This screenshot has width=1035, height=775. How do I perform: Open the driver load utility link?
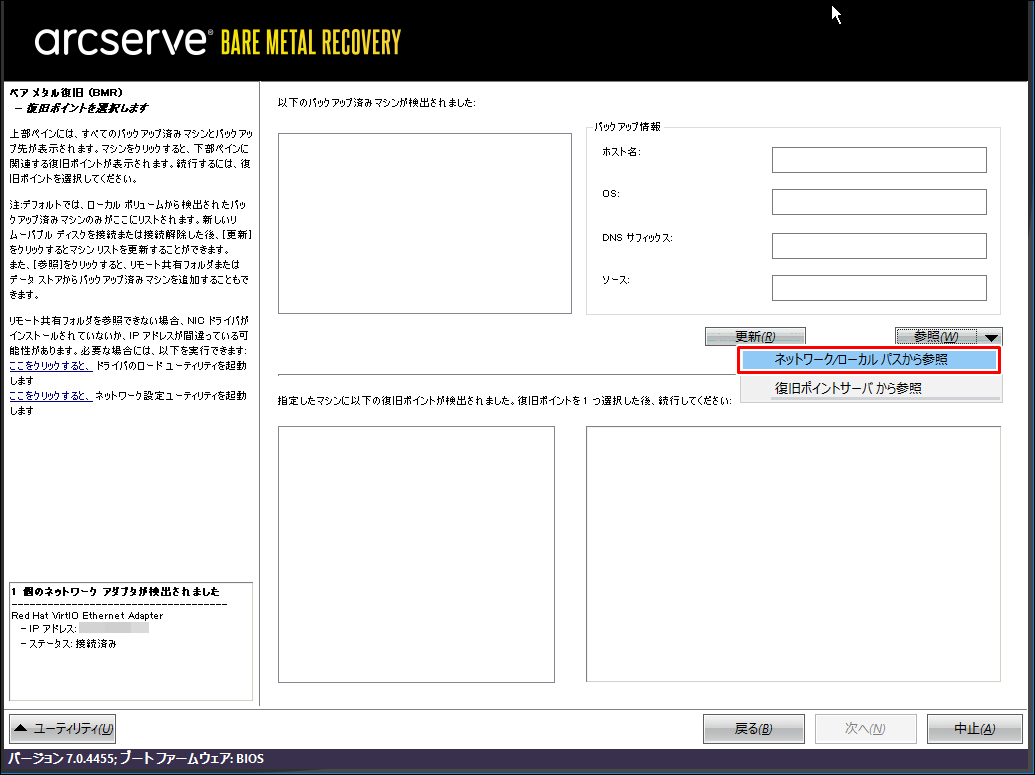(x=51, y=366)
